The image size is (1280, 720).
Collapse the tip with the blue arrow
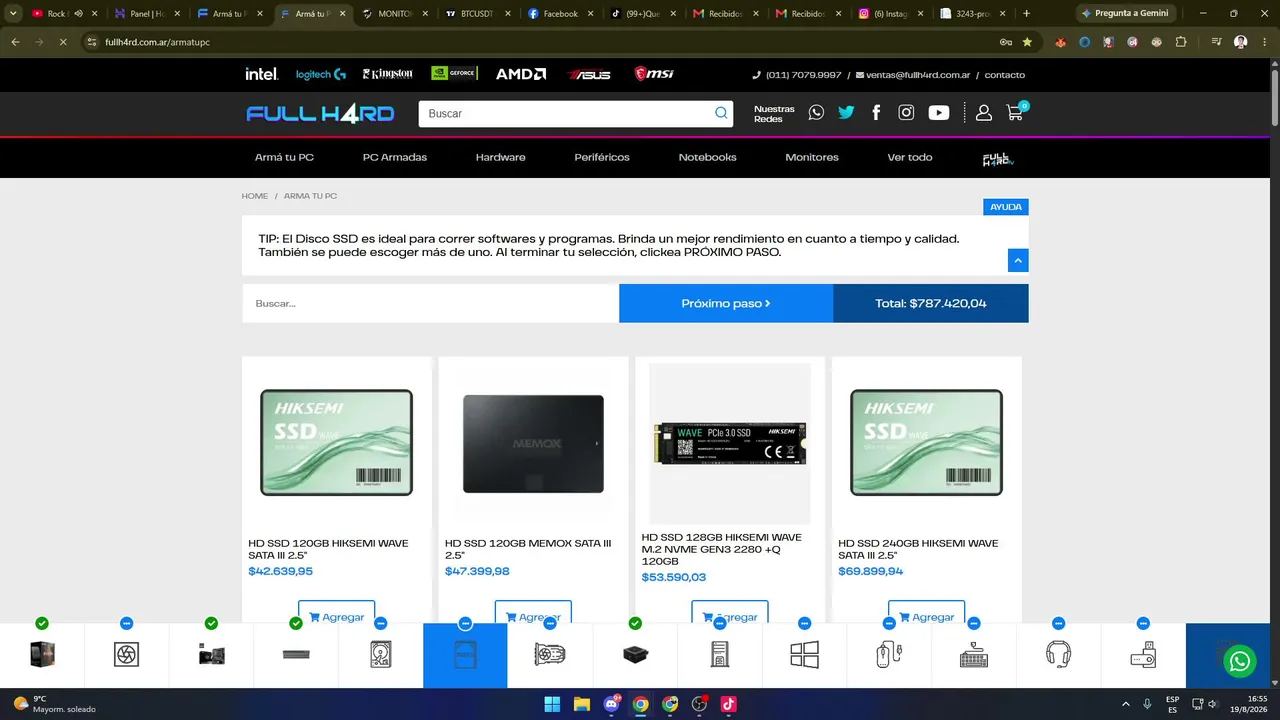[x=1018, y=260]
